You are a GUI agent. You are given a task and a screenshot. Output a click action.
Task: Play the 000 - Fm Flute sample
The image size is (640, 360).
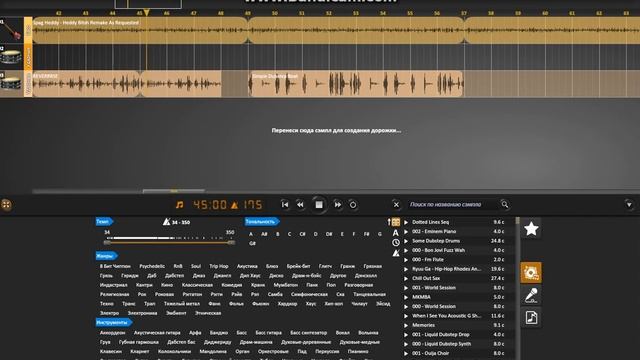pyautogui.click(x=406, y=260)
